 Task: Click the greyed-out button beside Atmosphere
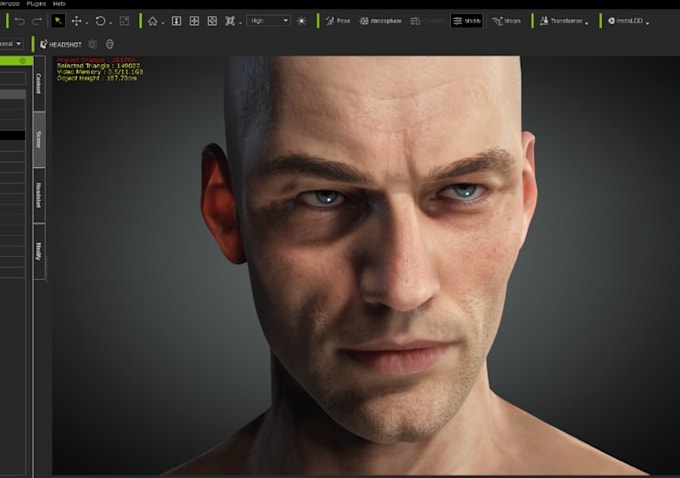(x=426, y=21)
